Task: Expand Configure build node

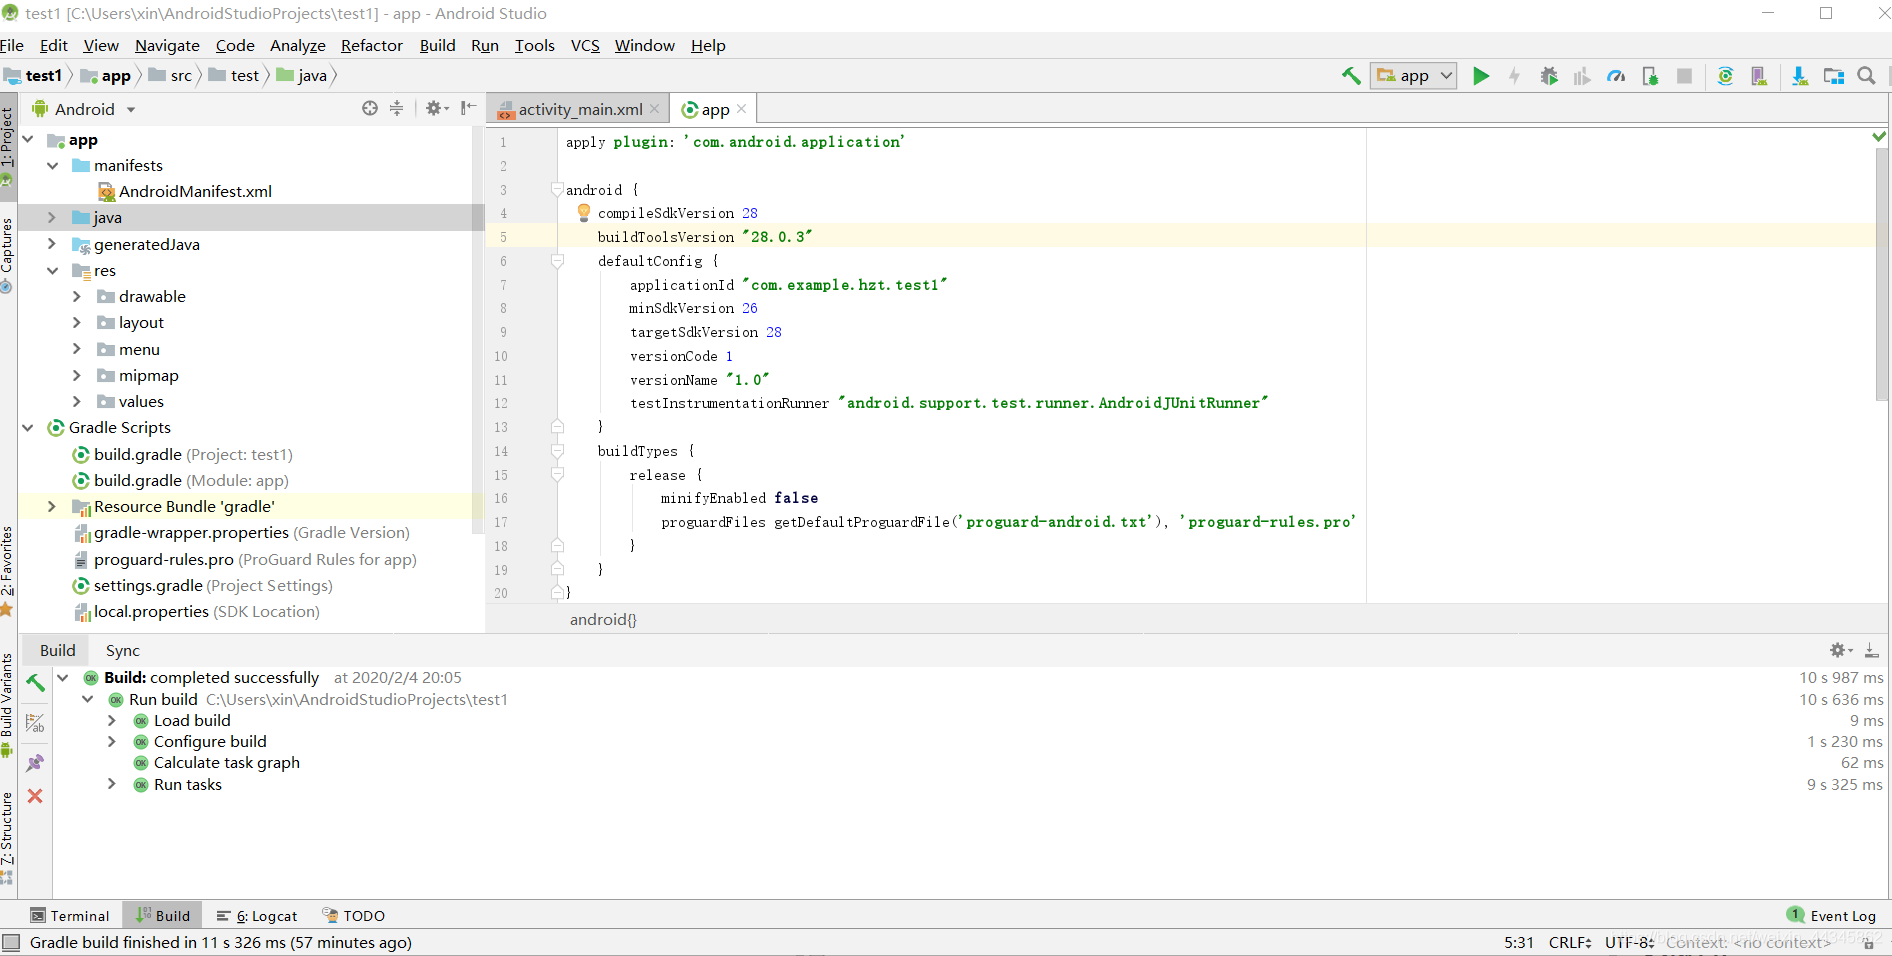Action: pos(111,741)
